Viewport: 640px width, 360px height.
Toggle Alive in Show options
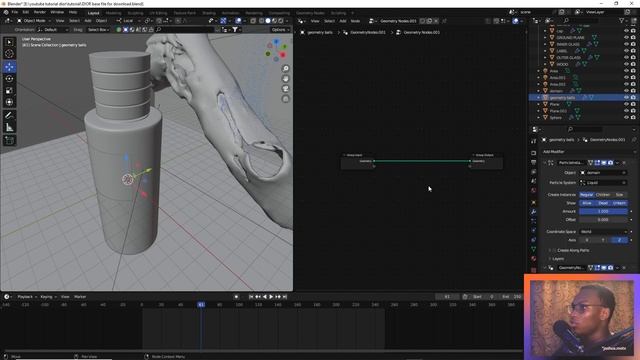(587, 203)
